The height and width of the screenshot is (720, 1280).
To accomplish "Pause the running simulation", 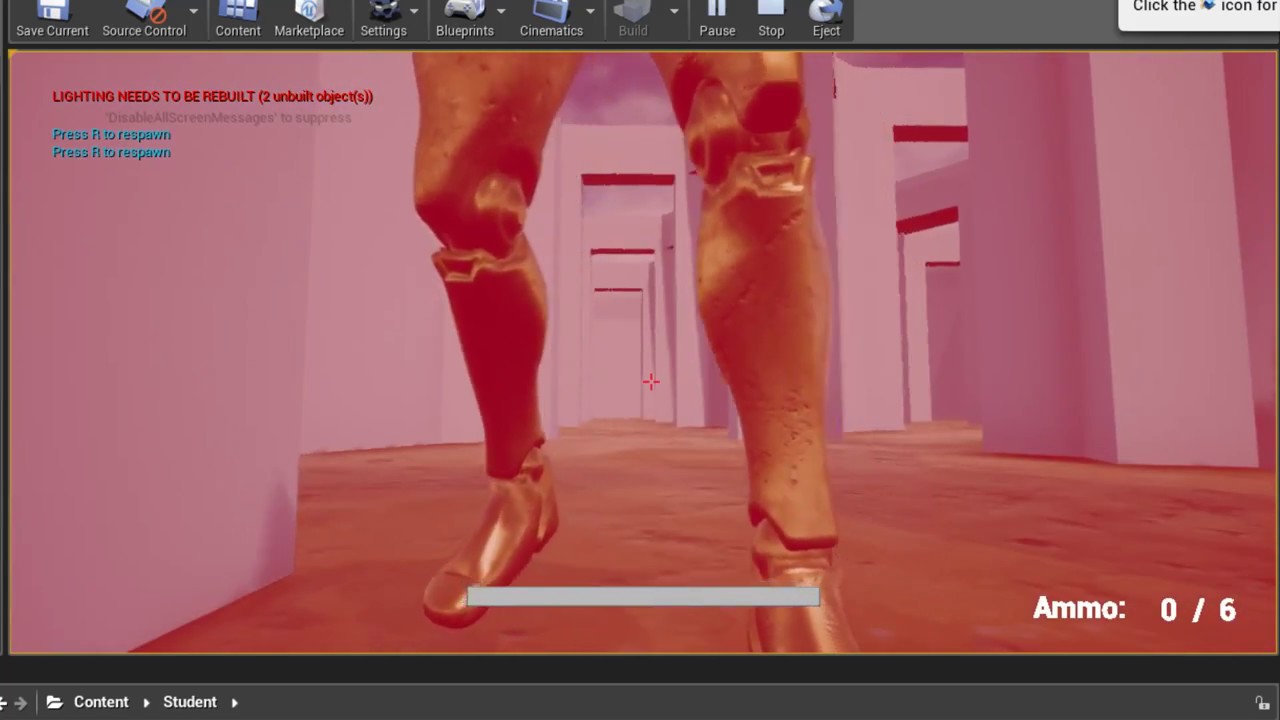I will (717, 19).
